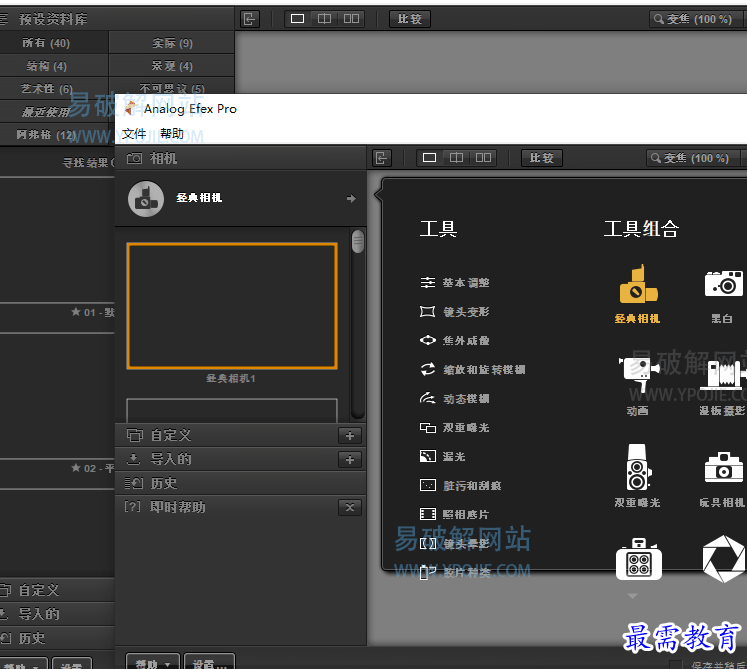Pick the 双重曝光 twin-lens camera icon
The height and width of the screenshot is (669, 747).
637,467
